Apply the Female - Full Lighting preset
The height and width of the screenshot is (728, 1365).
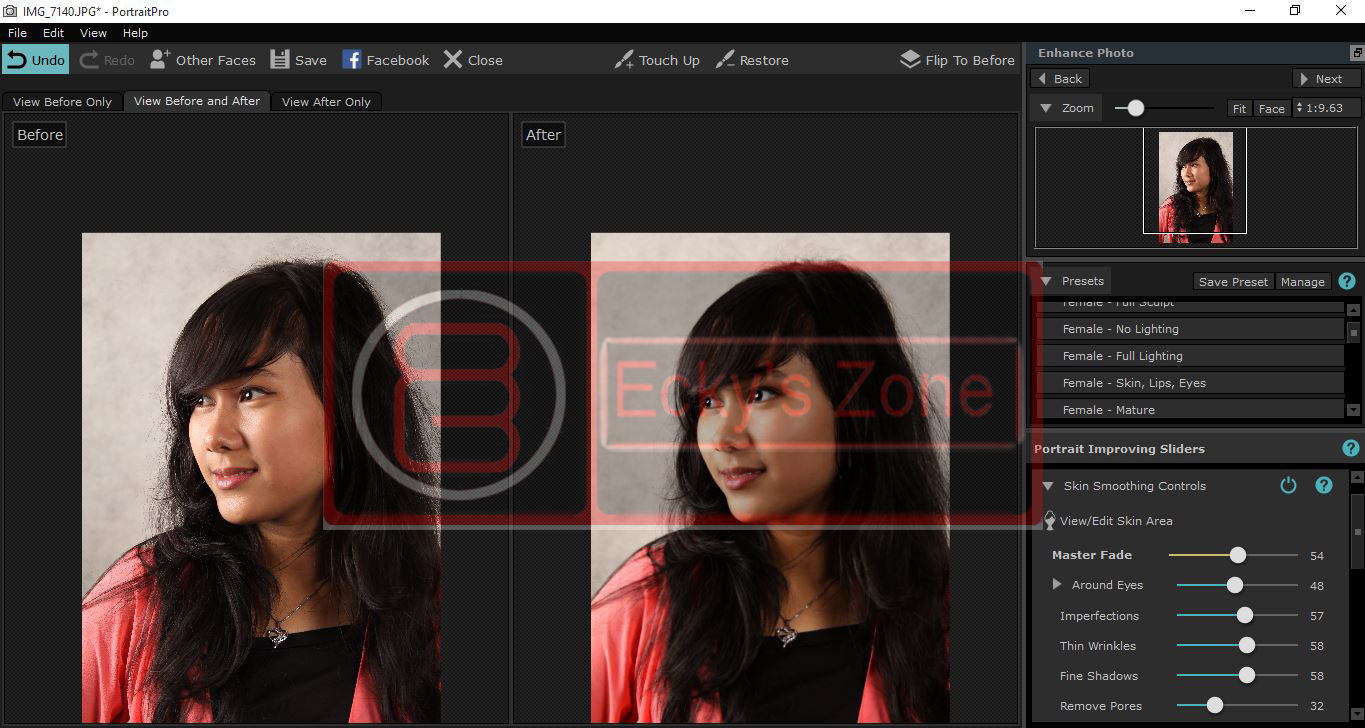point(1190,356)
